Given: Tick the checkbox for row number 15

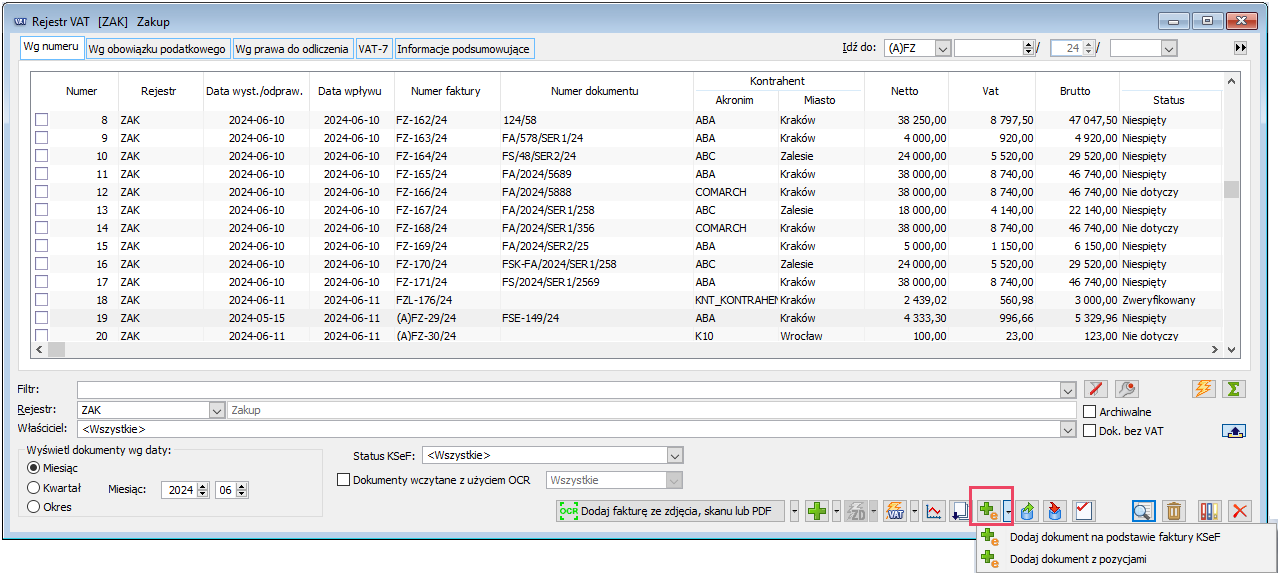Looking at the screenshot, I should click(42, 246).
